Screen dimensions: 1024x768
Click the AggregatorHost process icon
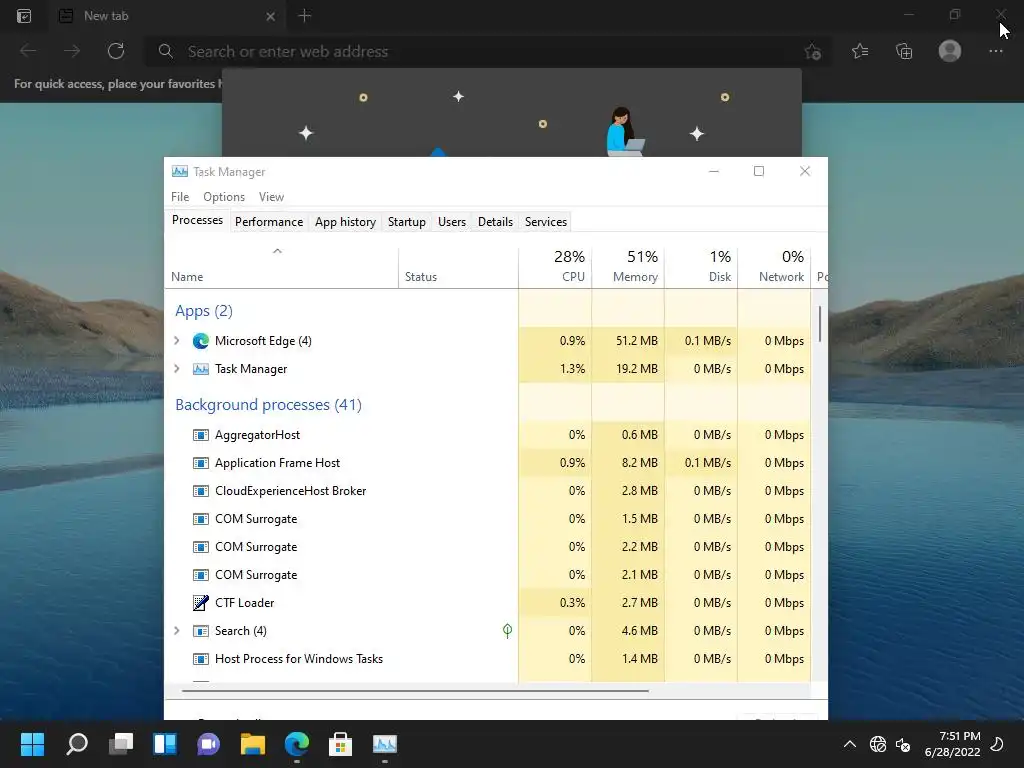pos(200,435)
